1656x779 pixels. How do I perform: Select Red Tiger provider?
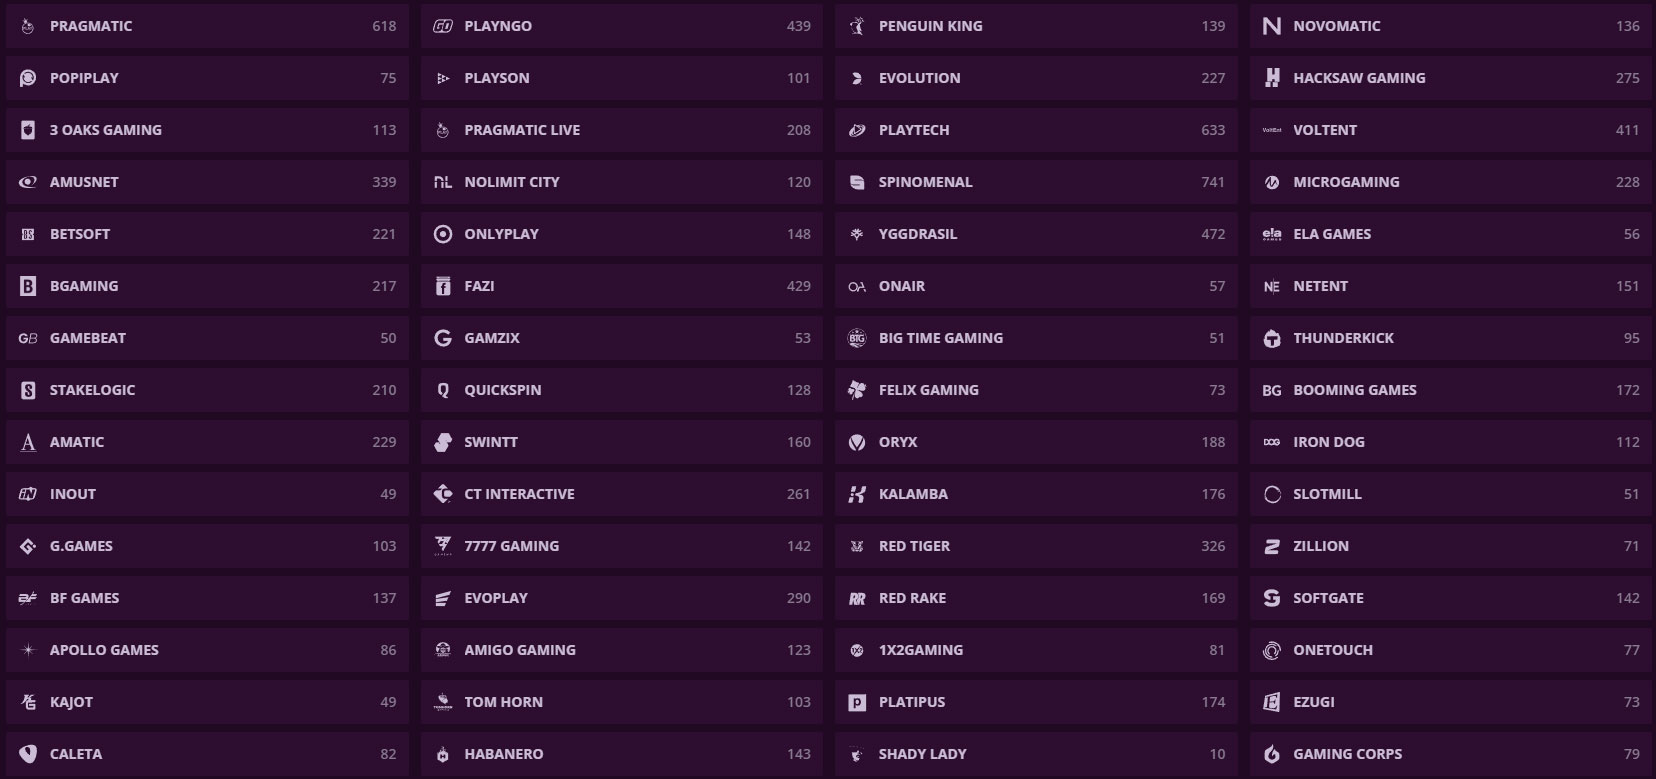[1035, 546]
